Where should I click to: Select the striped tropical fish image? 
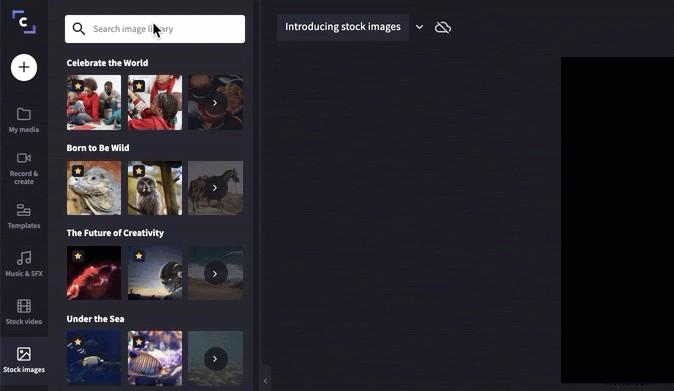[155, 358]
